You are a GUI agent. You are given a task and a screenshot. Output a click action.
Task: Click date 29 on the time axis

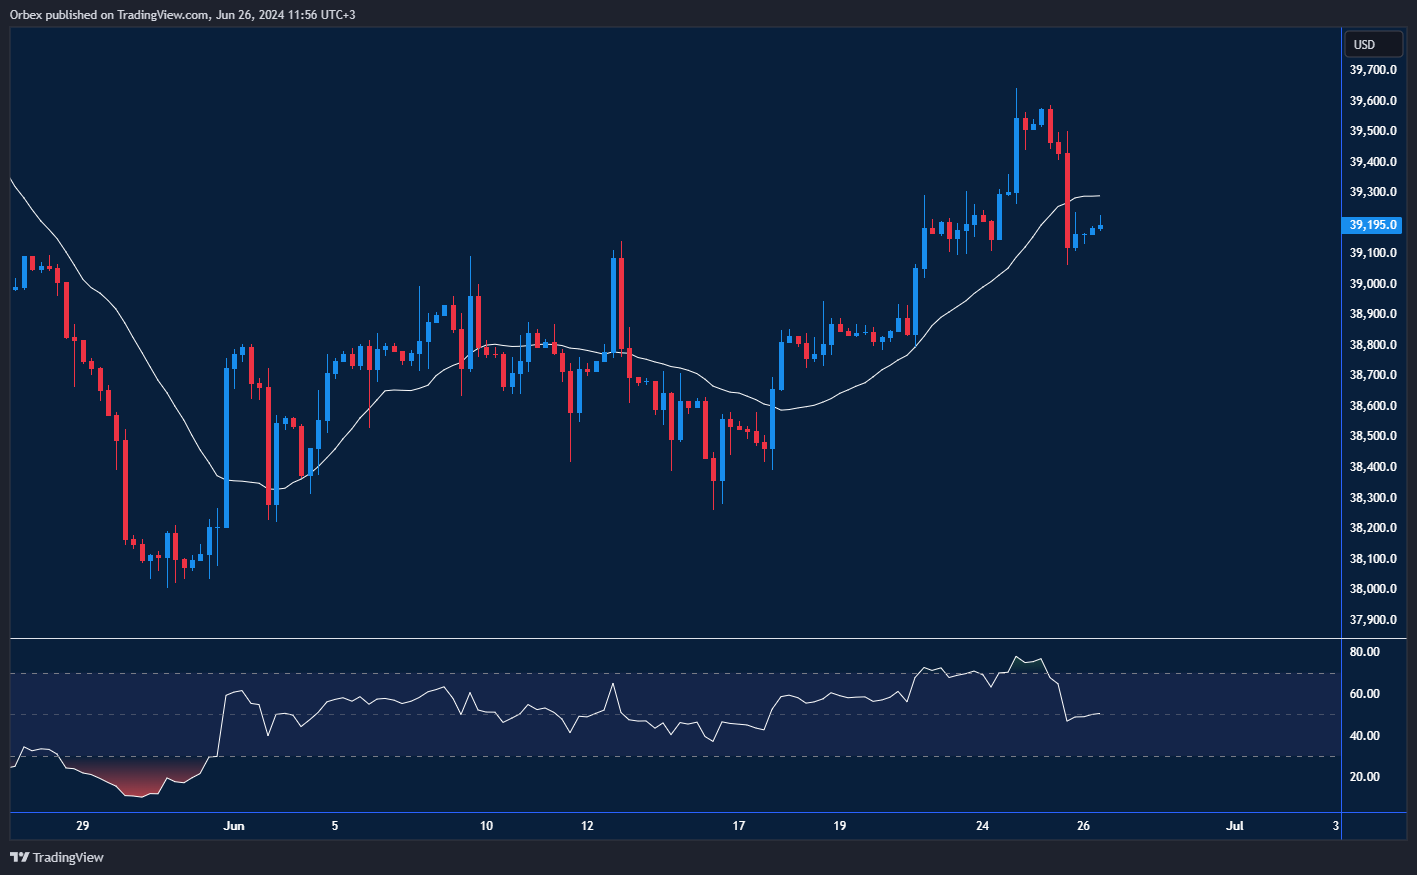[x=82, y=826]
